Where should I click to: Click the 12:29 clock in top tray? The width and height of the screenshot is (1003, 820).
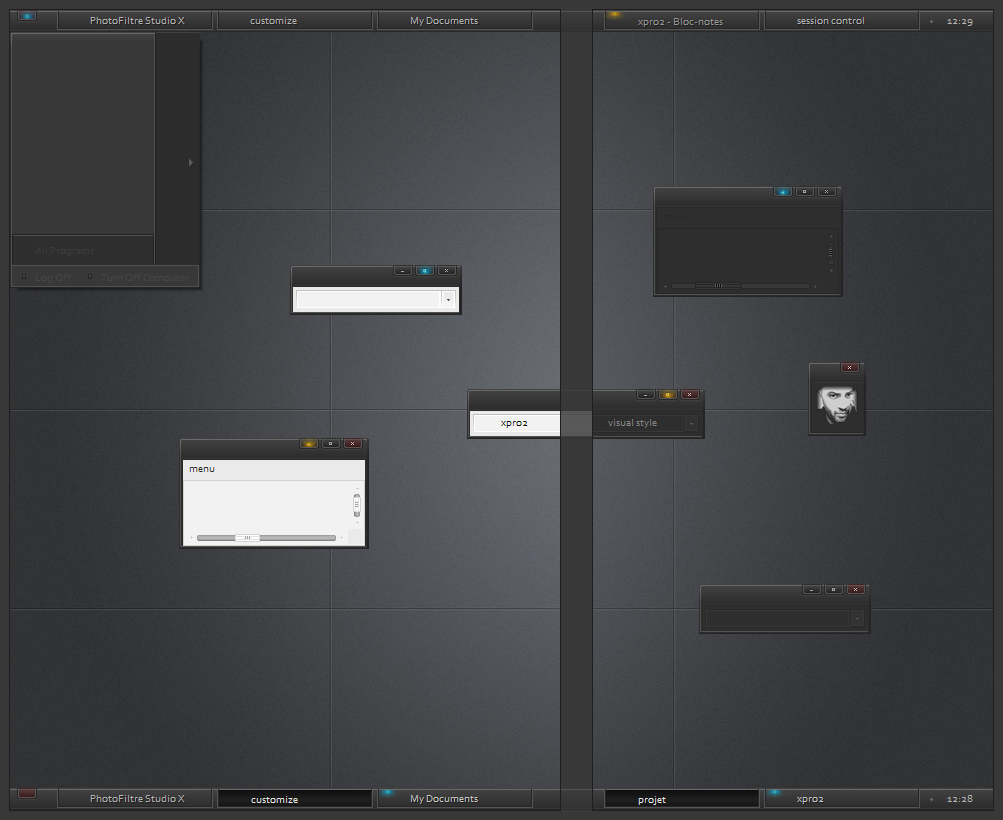pos(960,21)
